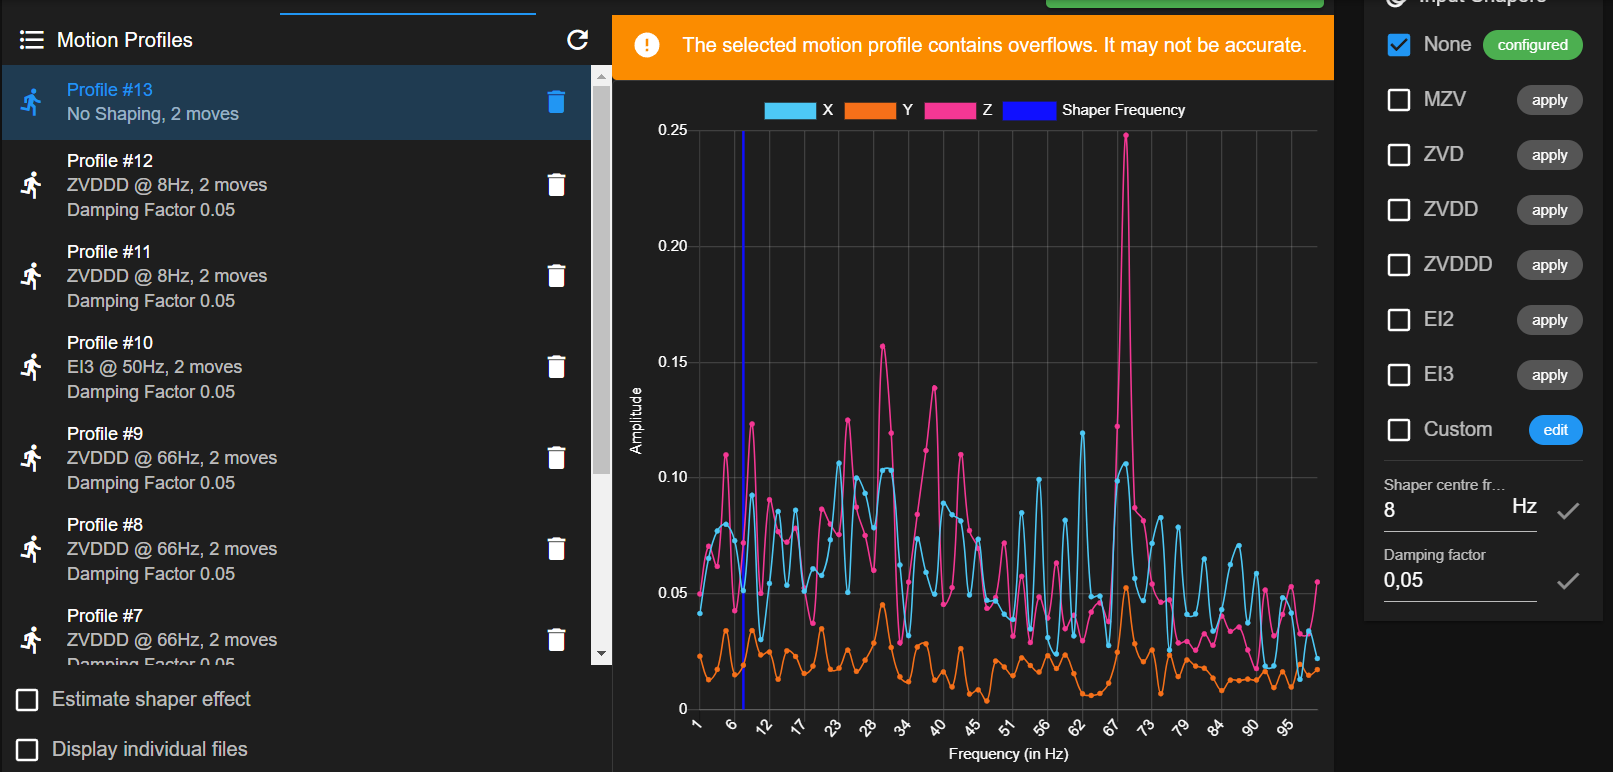Click the warning exclamation icon

click(x=647, y=45)
